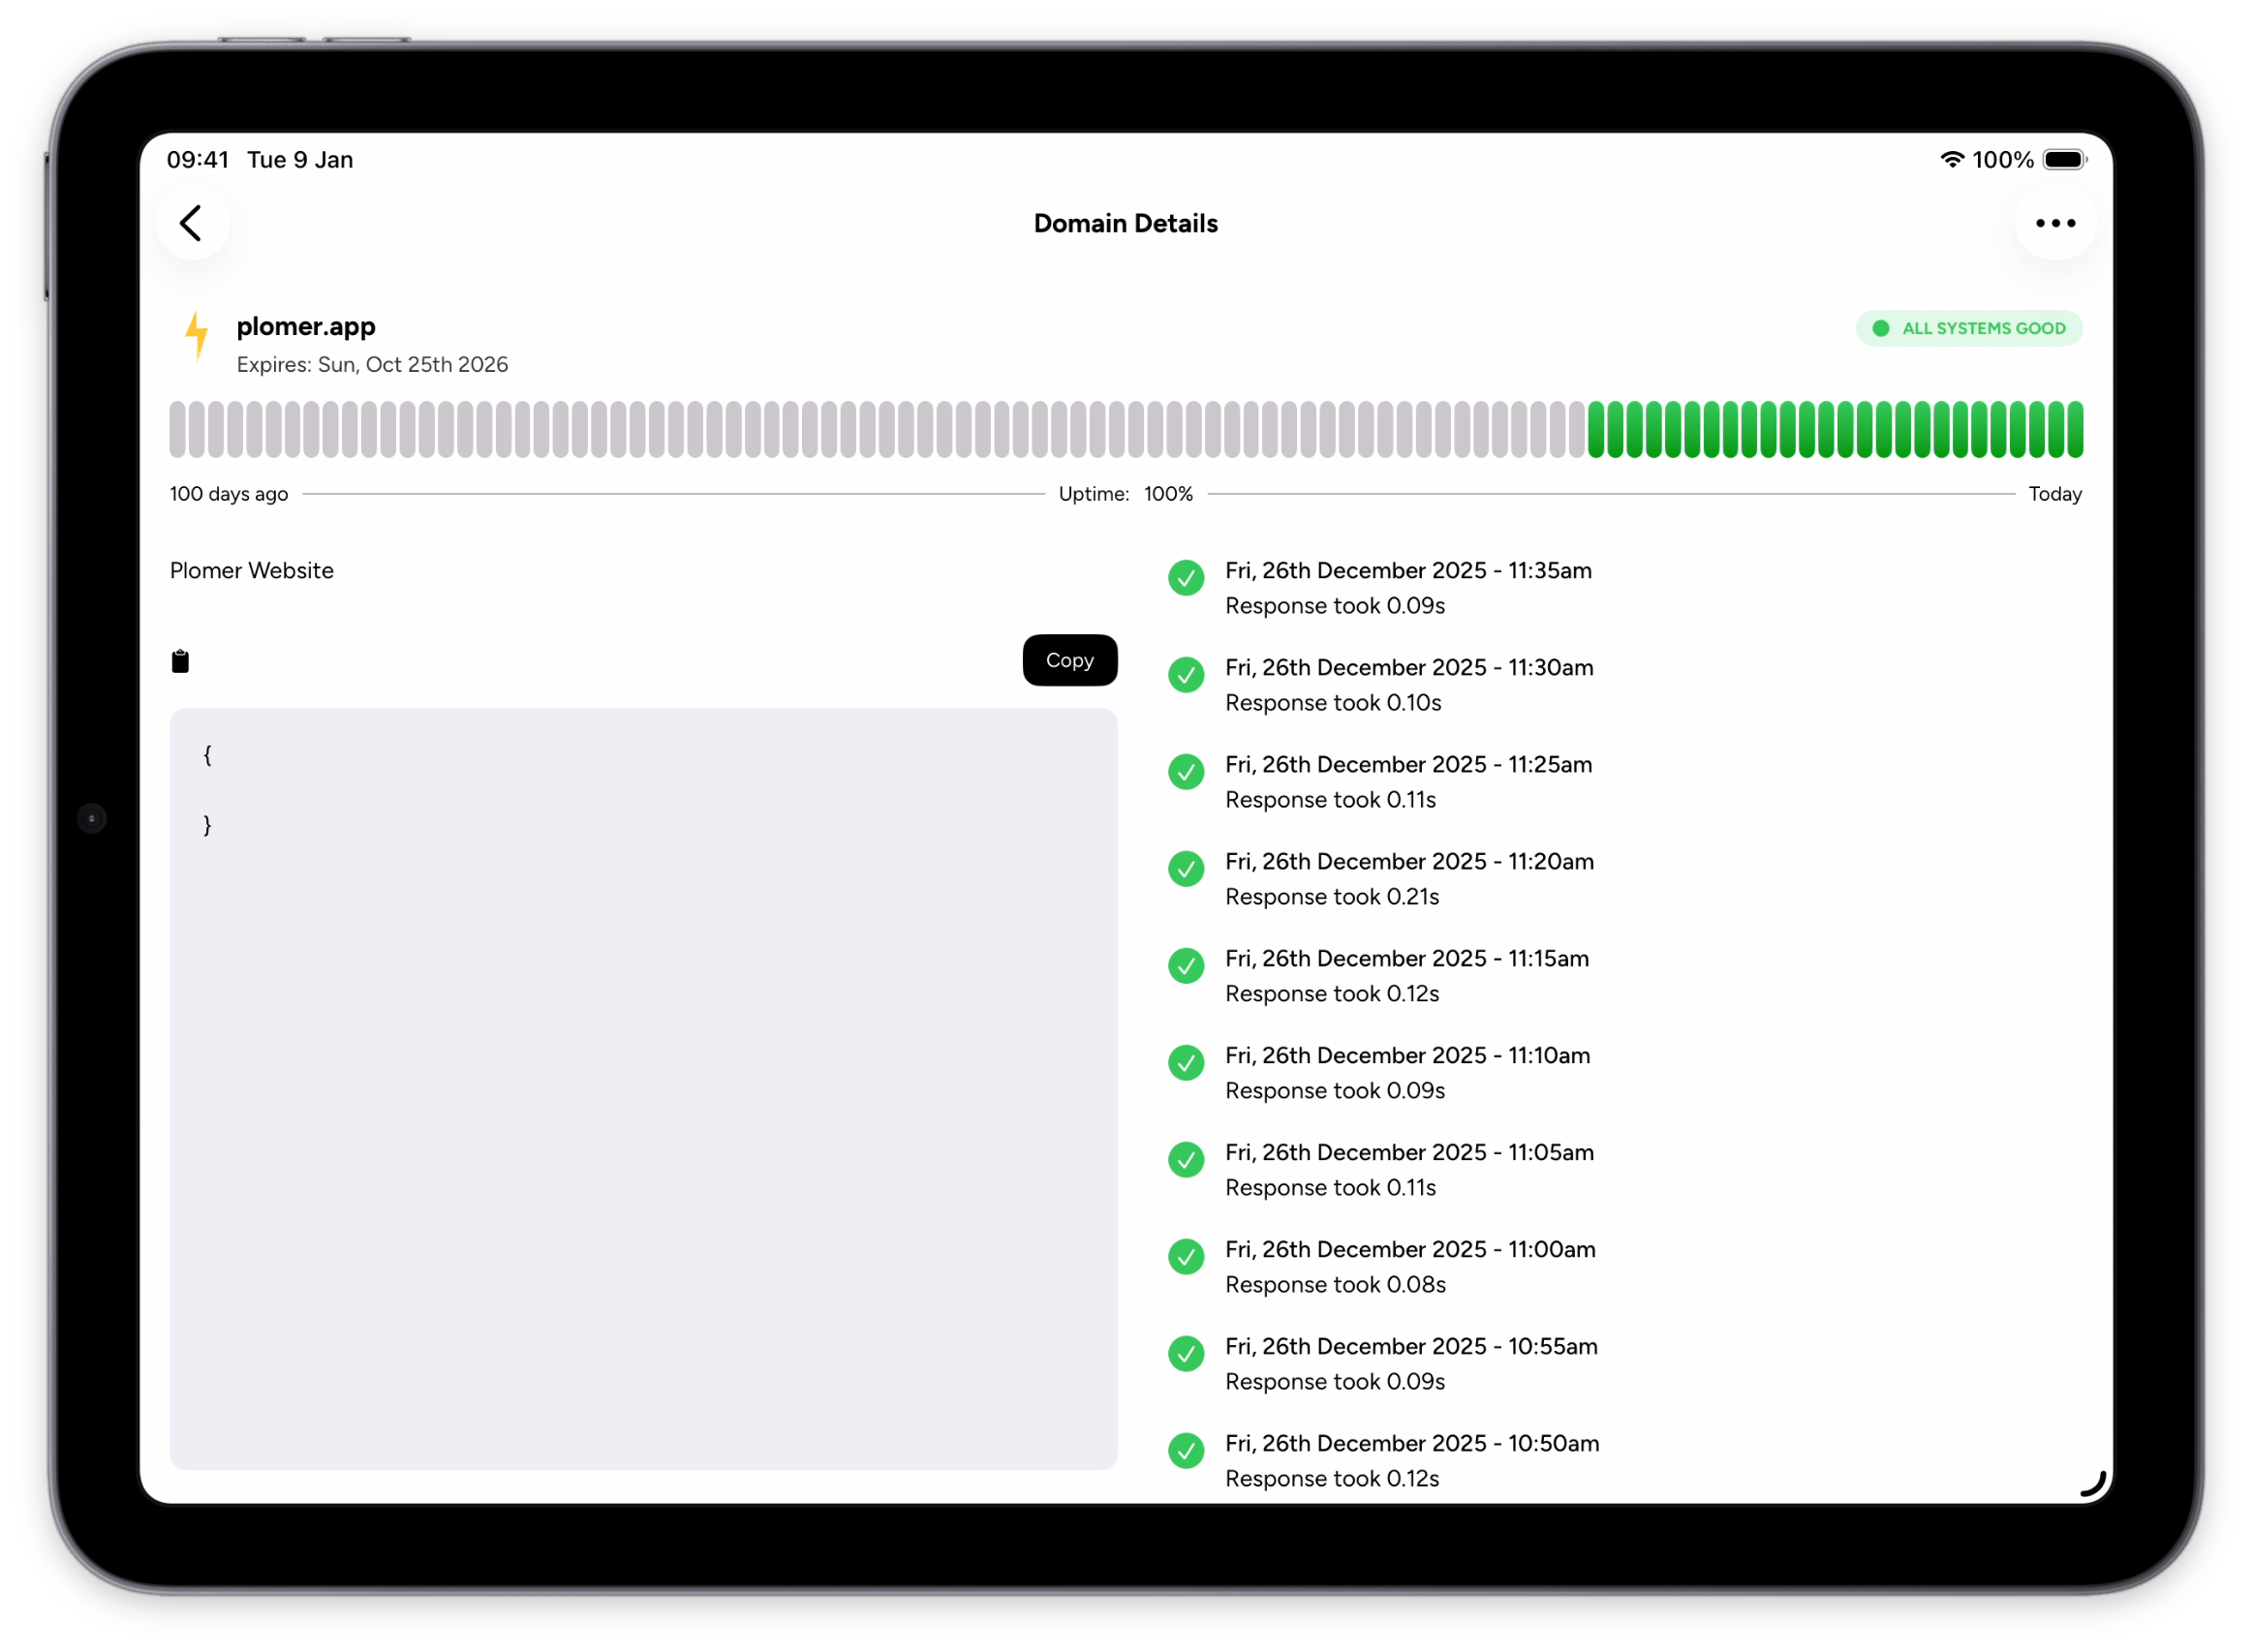The width and height of the screenshot is (2253, 1652).
Task: Click the plomer.app domain name heading
Action: (x=306, y=326)
